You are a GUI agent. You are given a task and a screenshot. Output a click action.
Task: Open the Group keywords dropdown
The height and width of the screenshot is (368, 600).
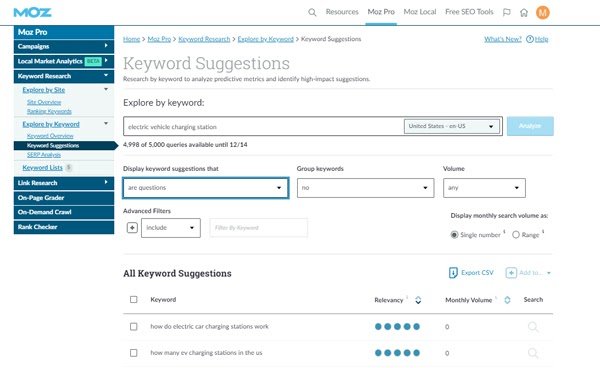[x=365, y=188]
